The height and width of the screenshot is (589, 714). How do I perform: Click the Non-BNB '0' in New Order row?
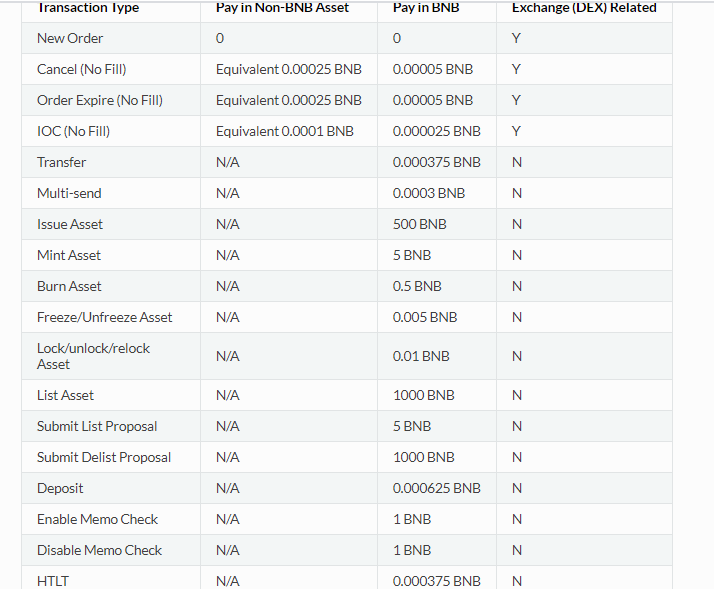pos(220,38)
